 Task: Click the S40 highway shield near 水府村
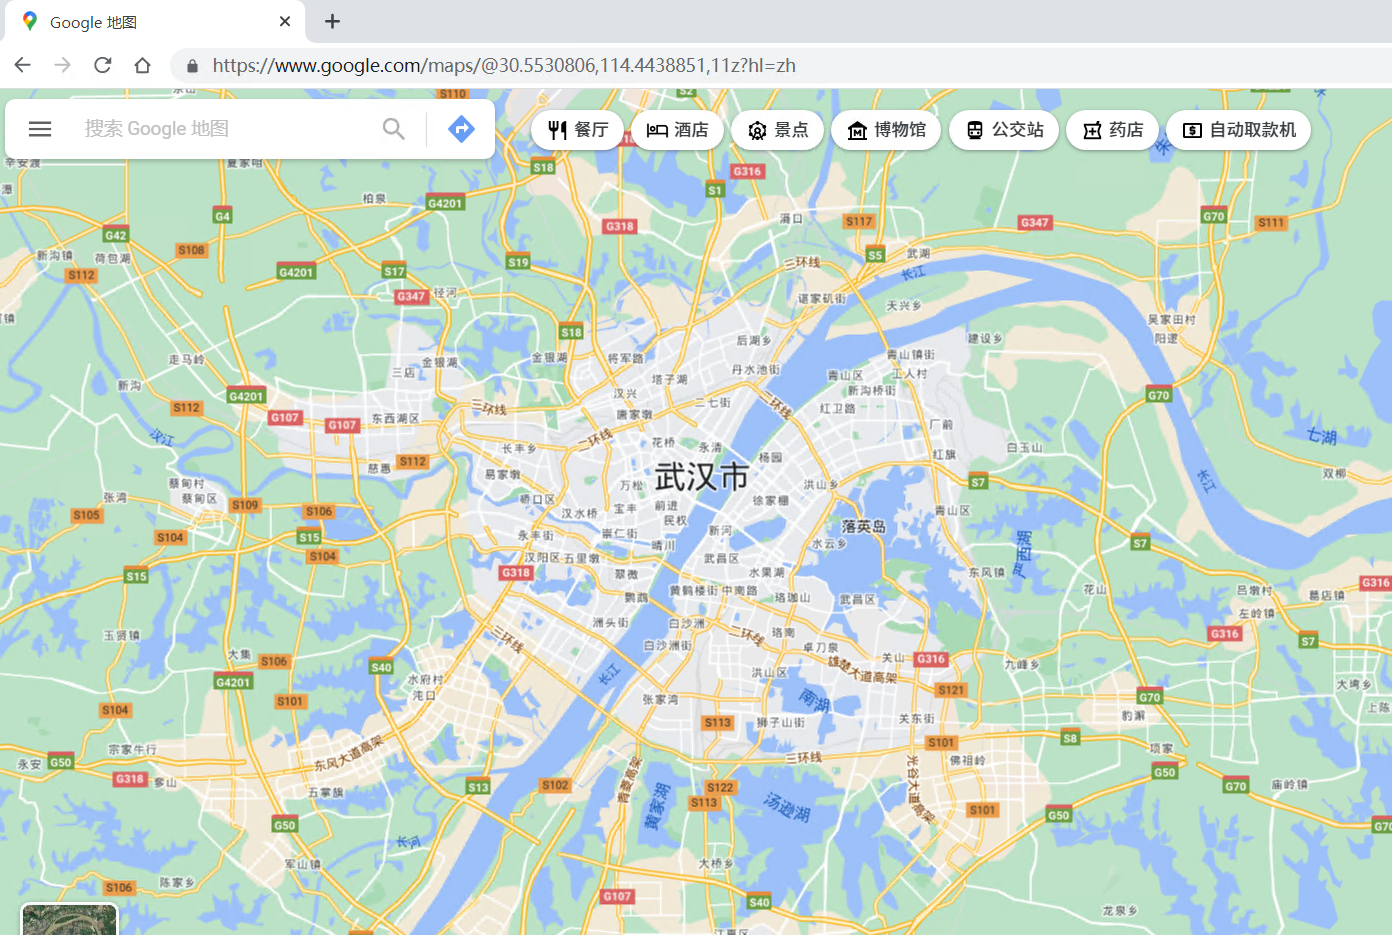coord(381,667)
